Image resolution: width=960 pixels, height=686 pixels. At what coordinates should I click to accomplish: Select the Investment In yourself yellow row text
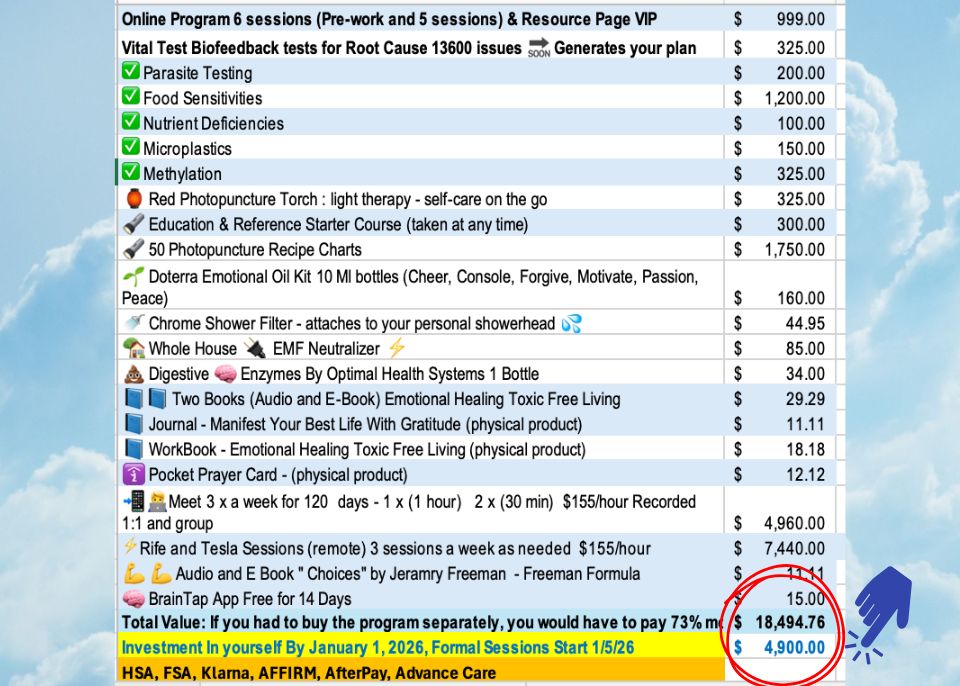(x=378, y=647)
